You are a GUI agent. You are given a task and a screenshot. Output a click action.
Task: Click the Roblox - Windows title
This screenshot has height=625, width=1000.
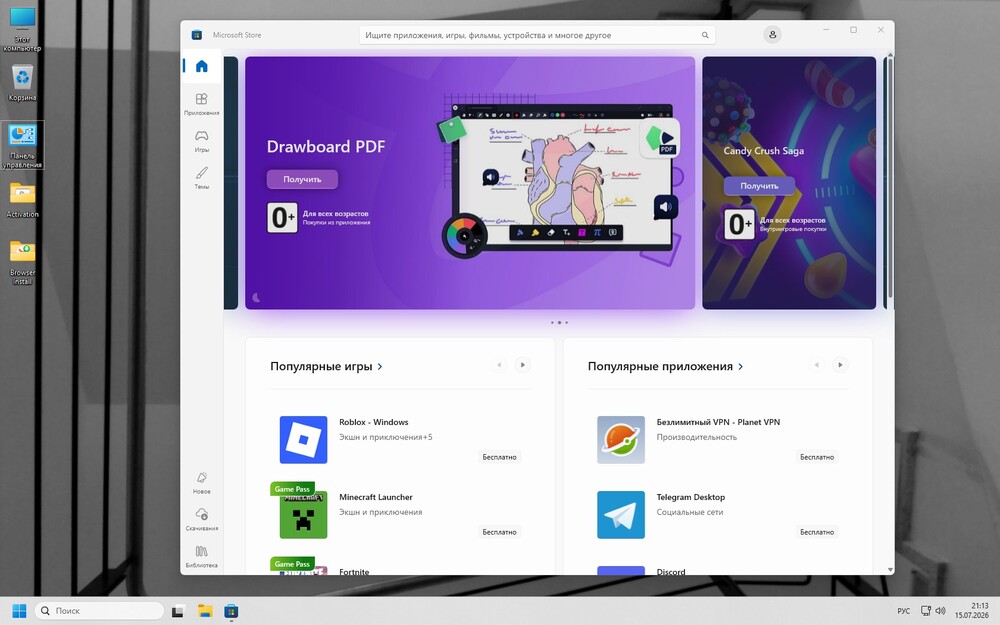pyautogui.click(x=374, y=422)
